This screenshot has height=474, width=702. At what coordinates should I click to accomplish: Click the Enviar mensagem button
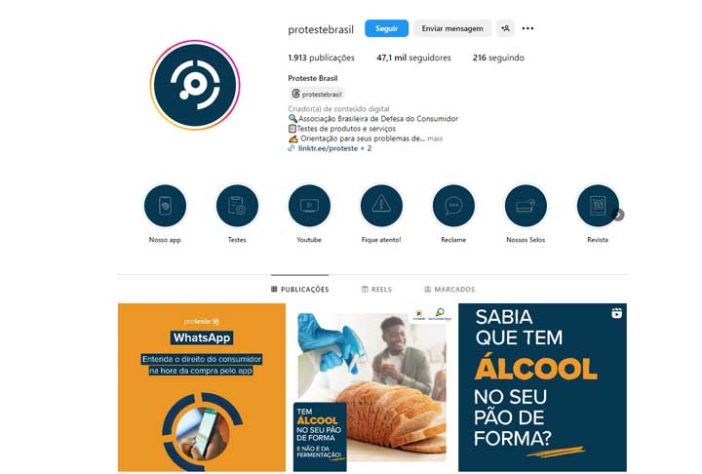click(452, 28)
